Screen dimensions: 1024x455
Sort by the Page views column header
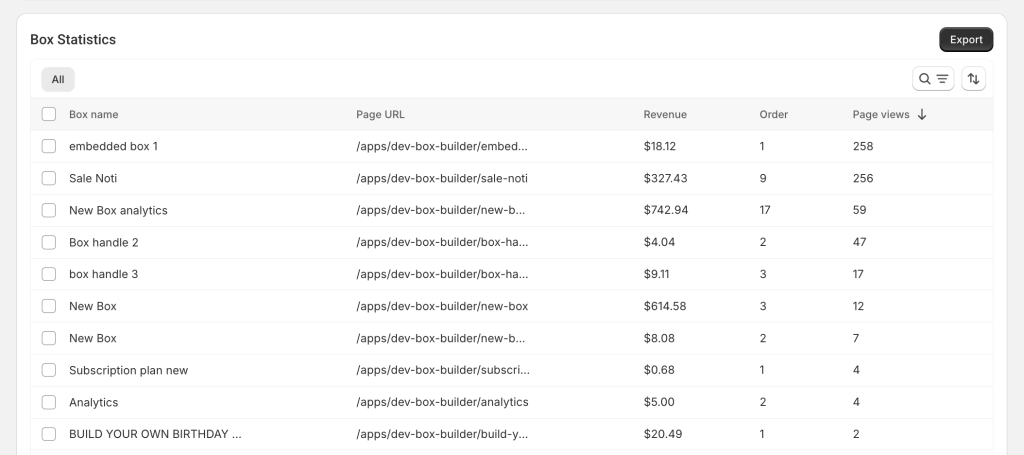(x=881, y=115)
